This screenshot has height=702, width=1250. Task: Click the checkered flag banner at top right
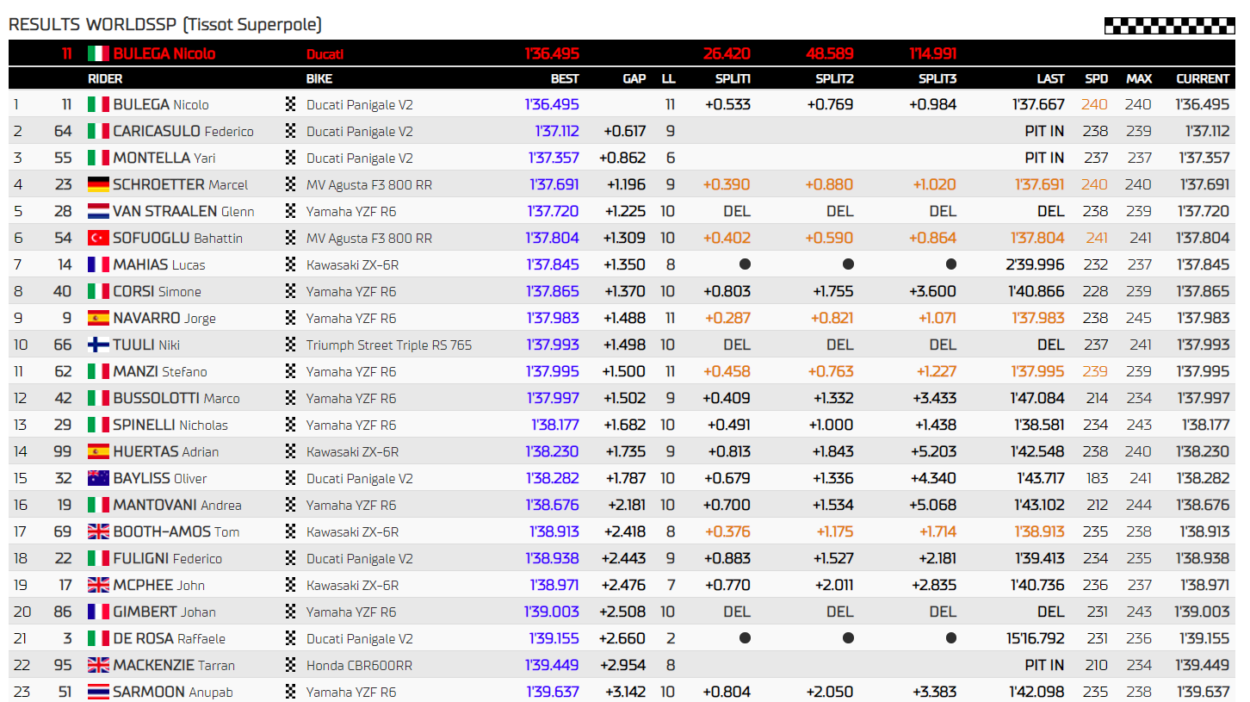1169,26
